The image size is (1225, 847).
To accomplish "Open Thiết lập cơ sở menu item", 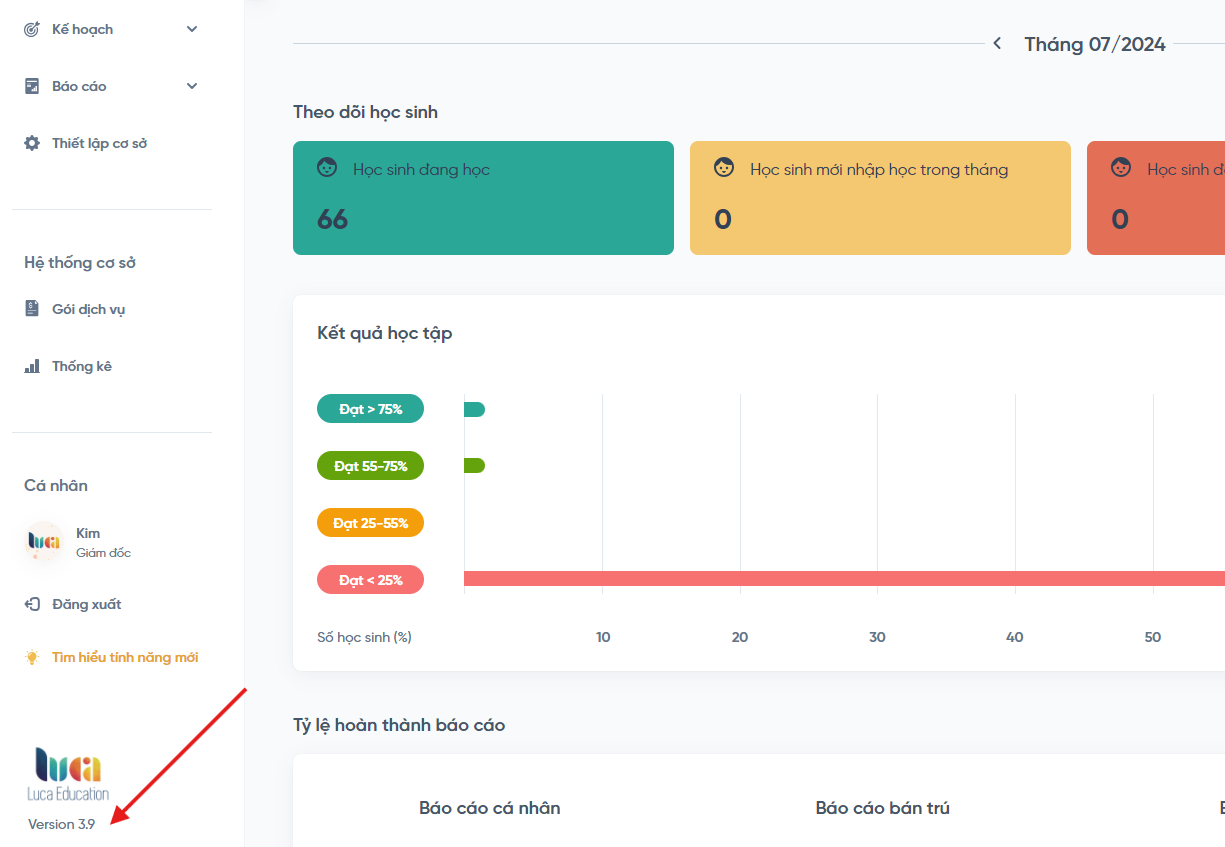I will [99, 144].
